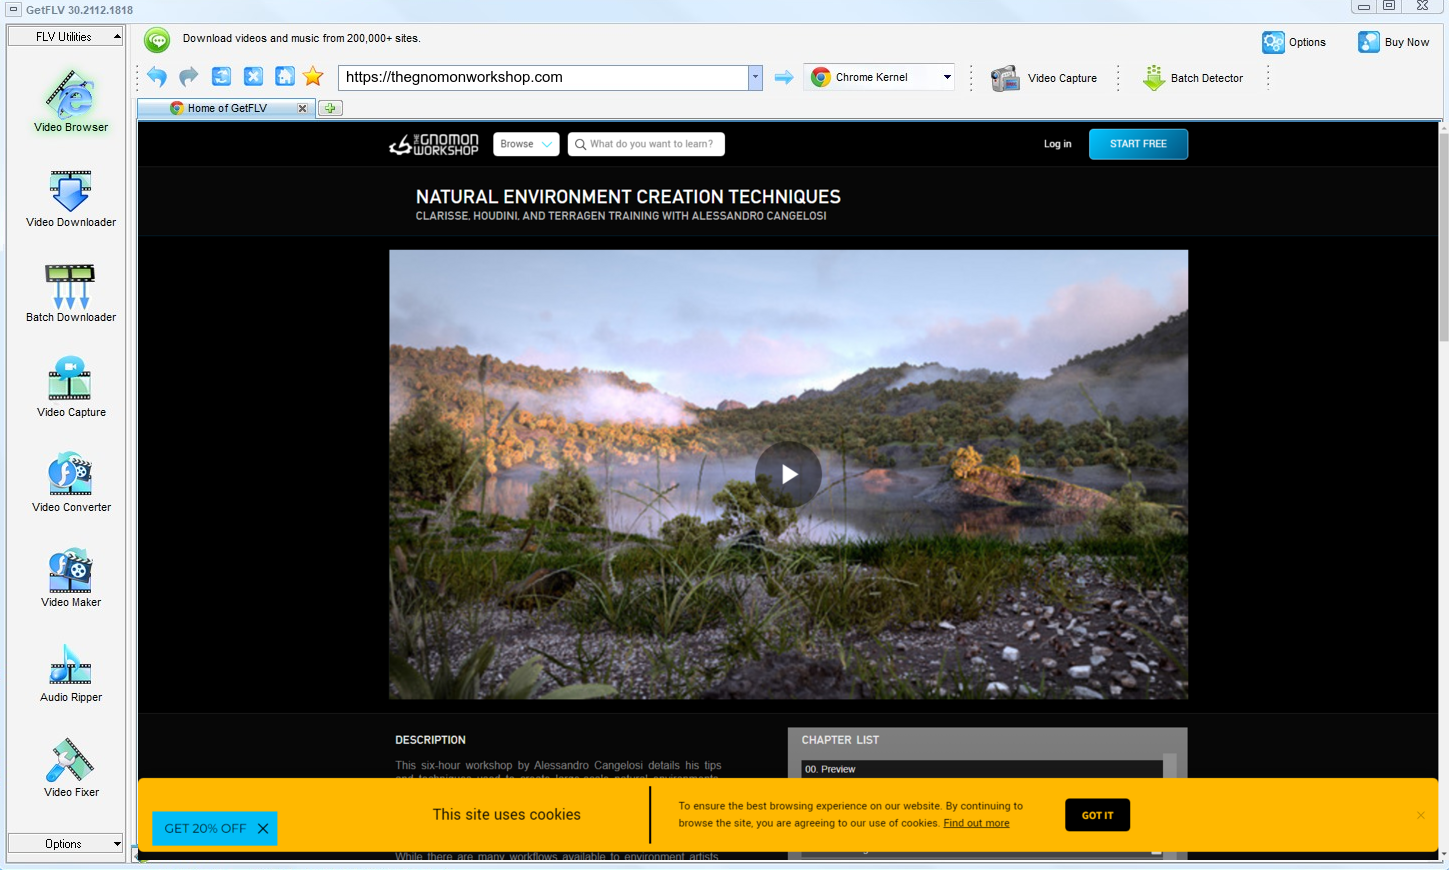
Task: Click the GET 20% OFF offer
Action: (205, 828)
